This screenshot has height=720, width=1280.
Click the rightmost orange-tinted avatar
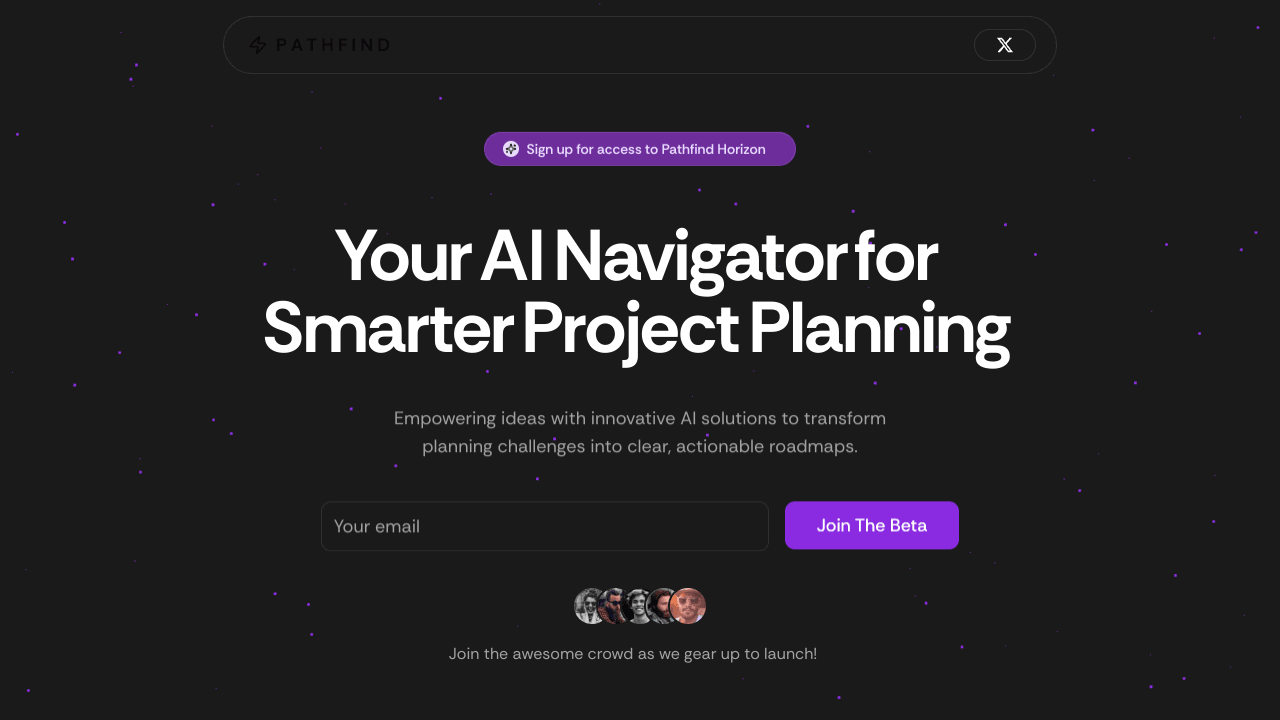point(689,606)
